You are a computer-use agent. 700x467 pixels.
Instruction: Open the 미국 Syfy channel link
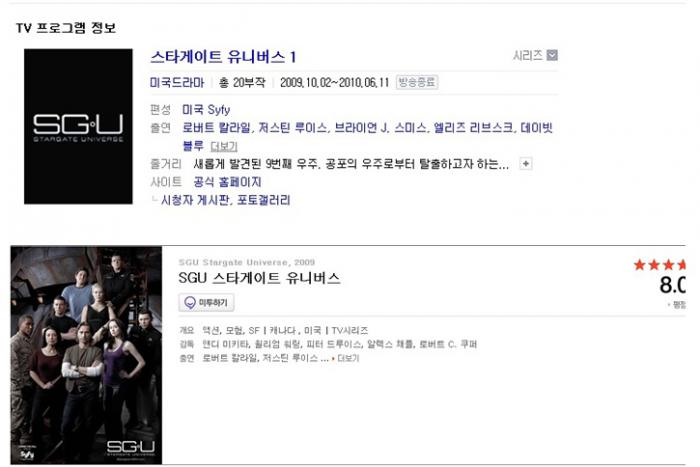[206, 110]
